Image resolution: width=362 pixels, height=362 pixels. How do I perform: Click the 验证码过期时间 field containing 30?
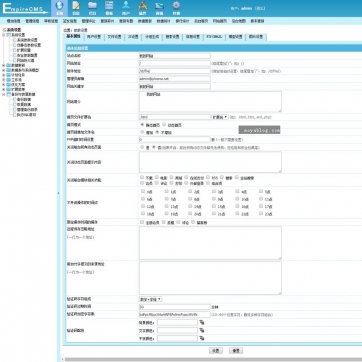click(175, 307)
